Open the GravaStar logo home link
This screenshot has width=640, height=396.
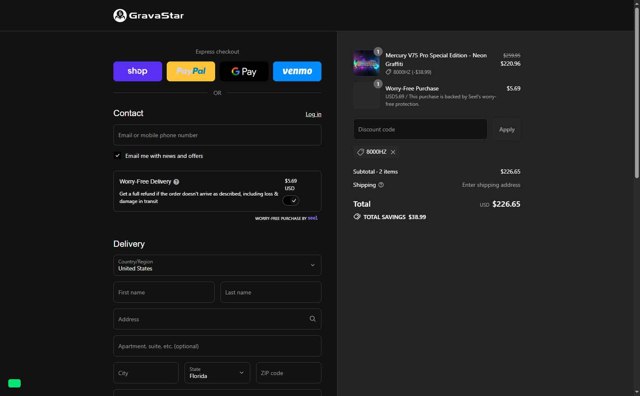click(149, 16)
